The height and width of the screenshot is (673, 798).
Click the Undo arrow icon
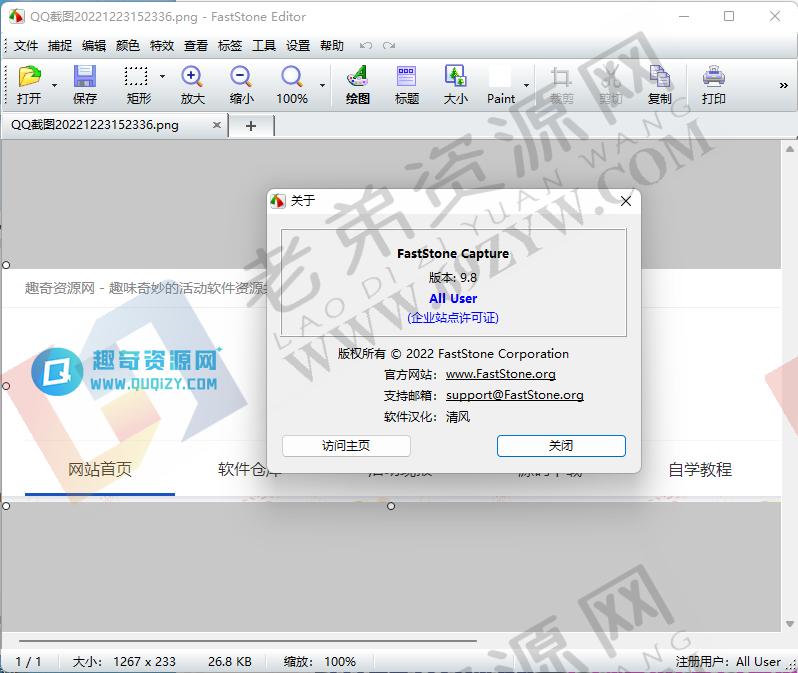(x=365, y=46)
